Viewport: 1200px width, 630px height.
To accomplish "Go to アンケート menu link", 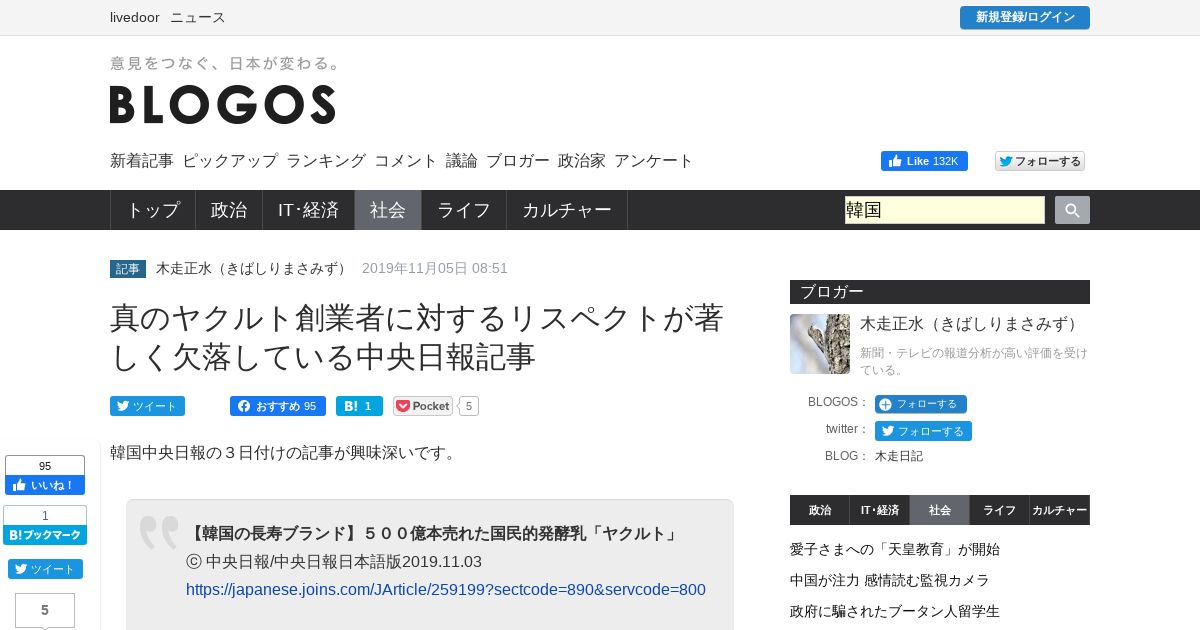I will tap(654, 161).
